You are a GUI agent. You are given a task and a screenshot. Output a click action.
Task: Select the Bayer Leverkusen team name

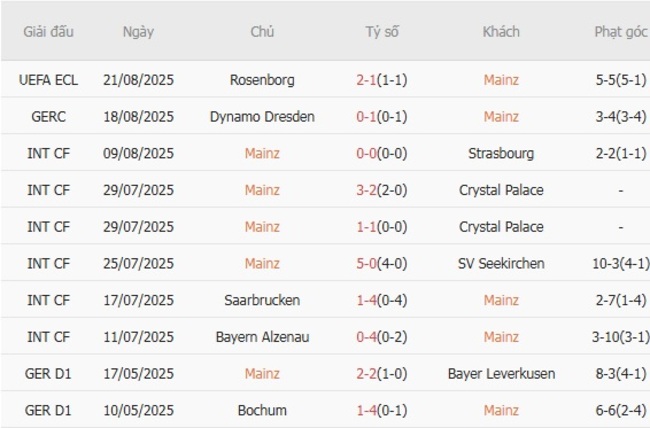(x=501, y=373)
